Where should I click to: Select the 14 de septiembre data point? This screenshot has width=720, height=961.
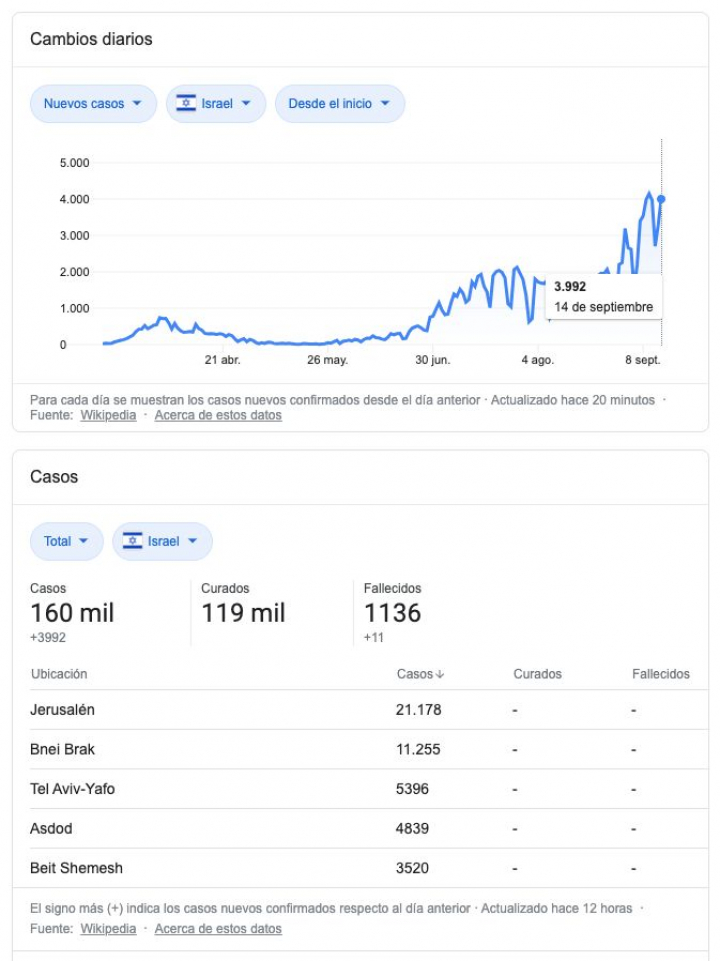tap(661, 199)
